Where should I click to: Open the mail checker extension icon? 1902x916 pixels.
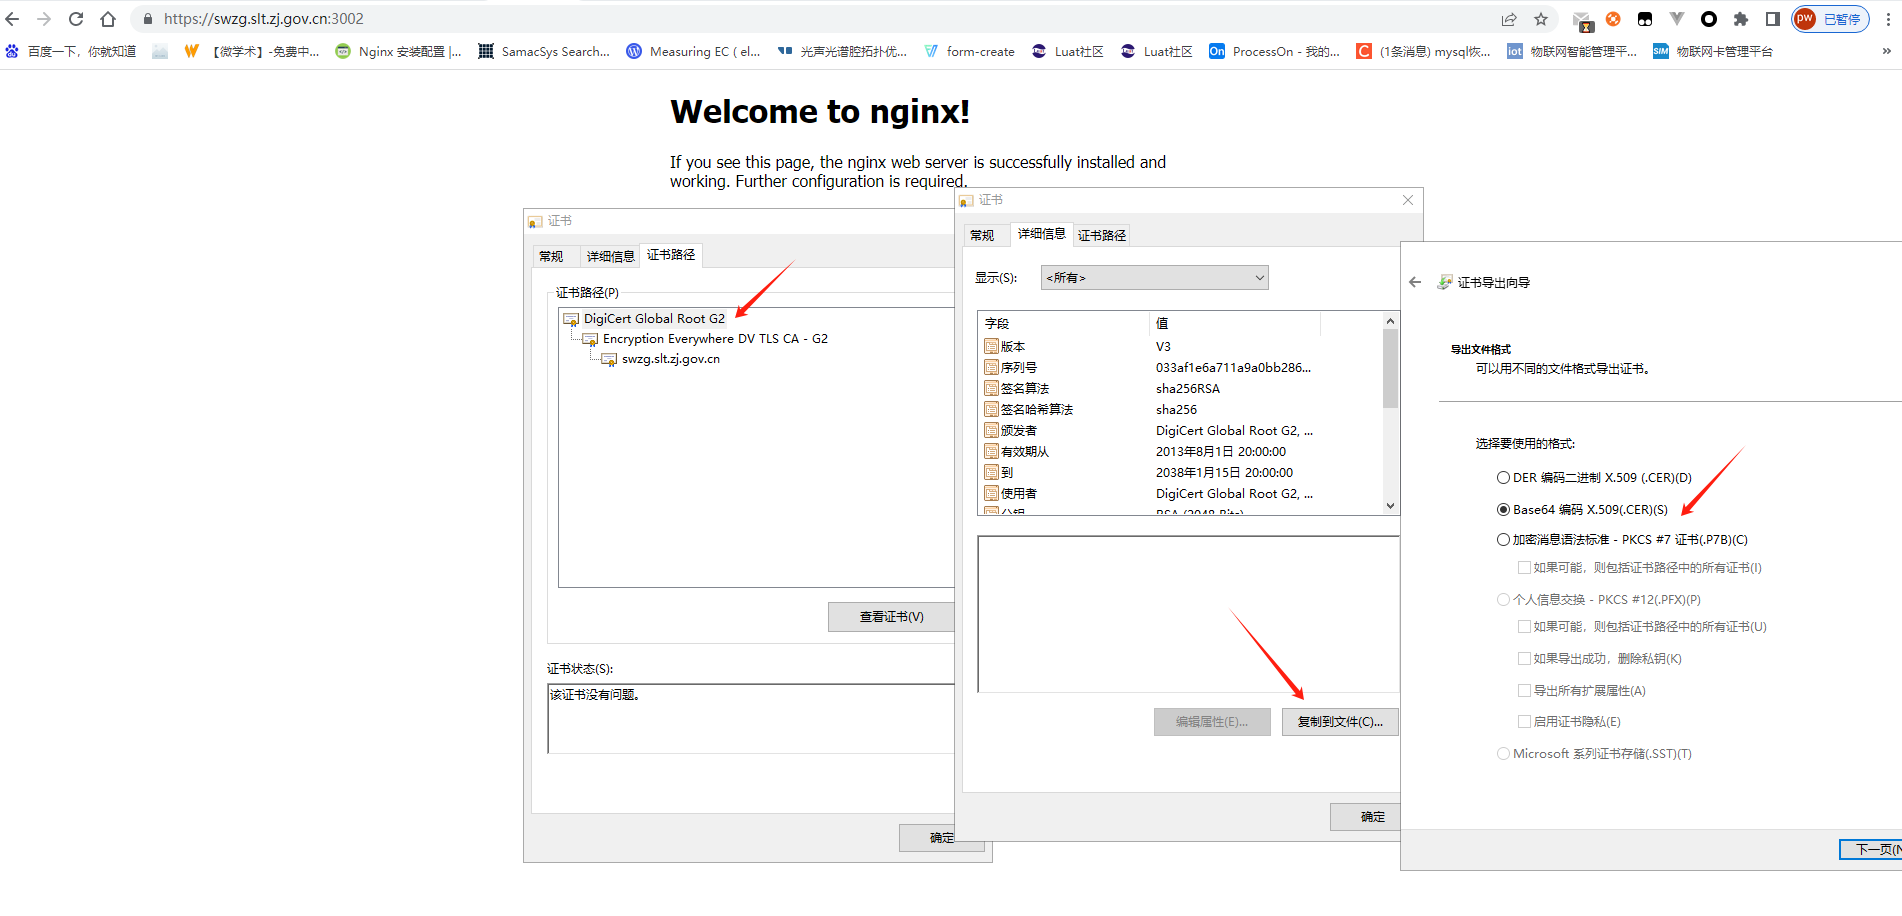tap(1582, 20)
